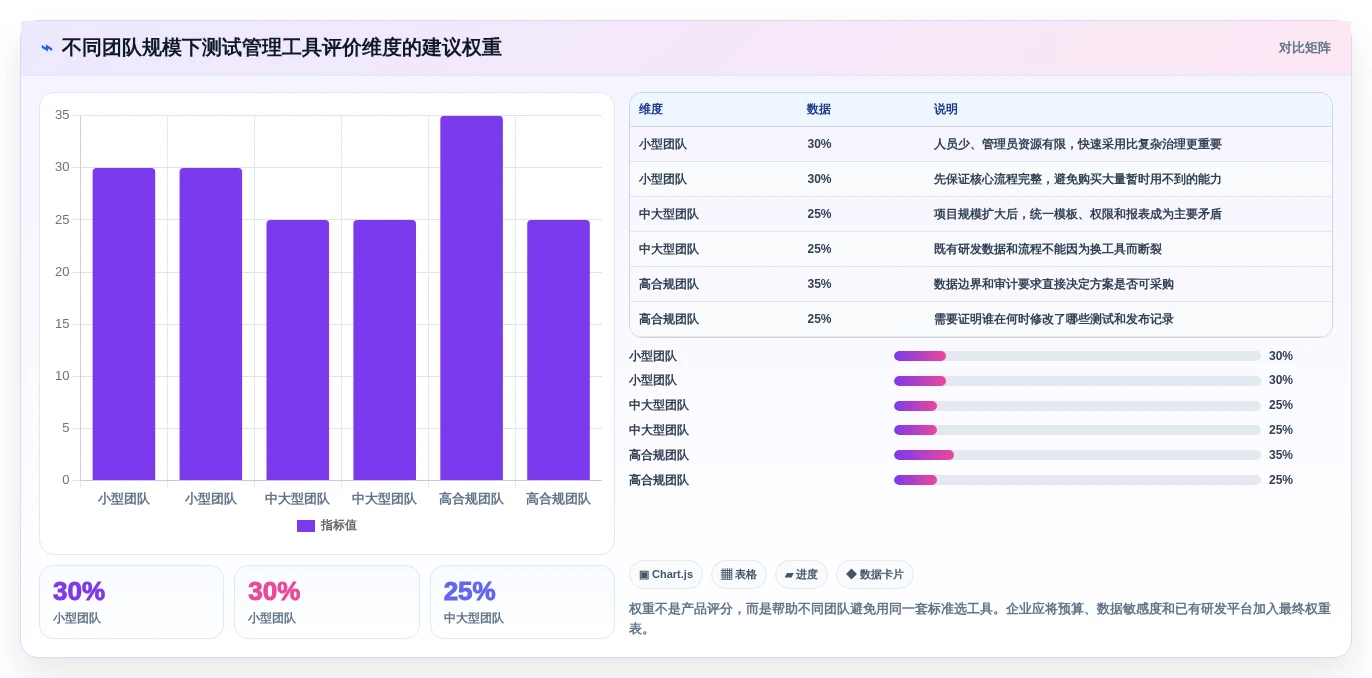Click the y-axis tick label 20
Viewport: 1372px width, 678px height.
pyautogui.click(x=62, y=272)
